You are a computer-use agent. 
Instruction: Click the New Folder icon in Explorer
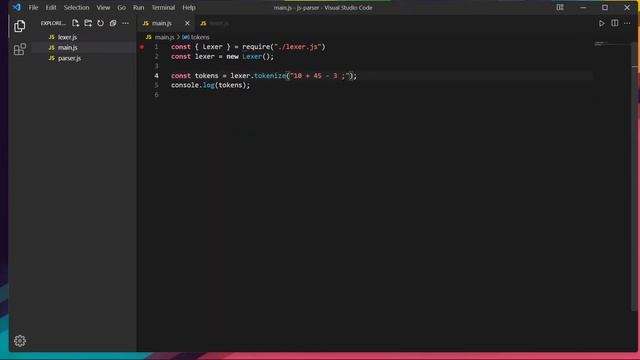(88, 23)
